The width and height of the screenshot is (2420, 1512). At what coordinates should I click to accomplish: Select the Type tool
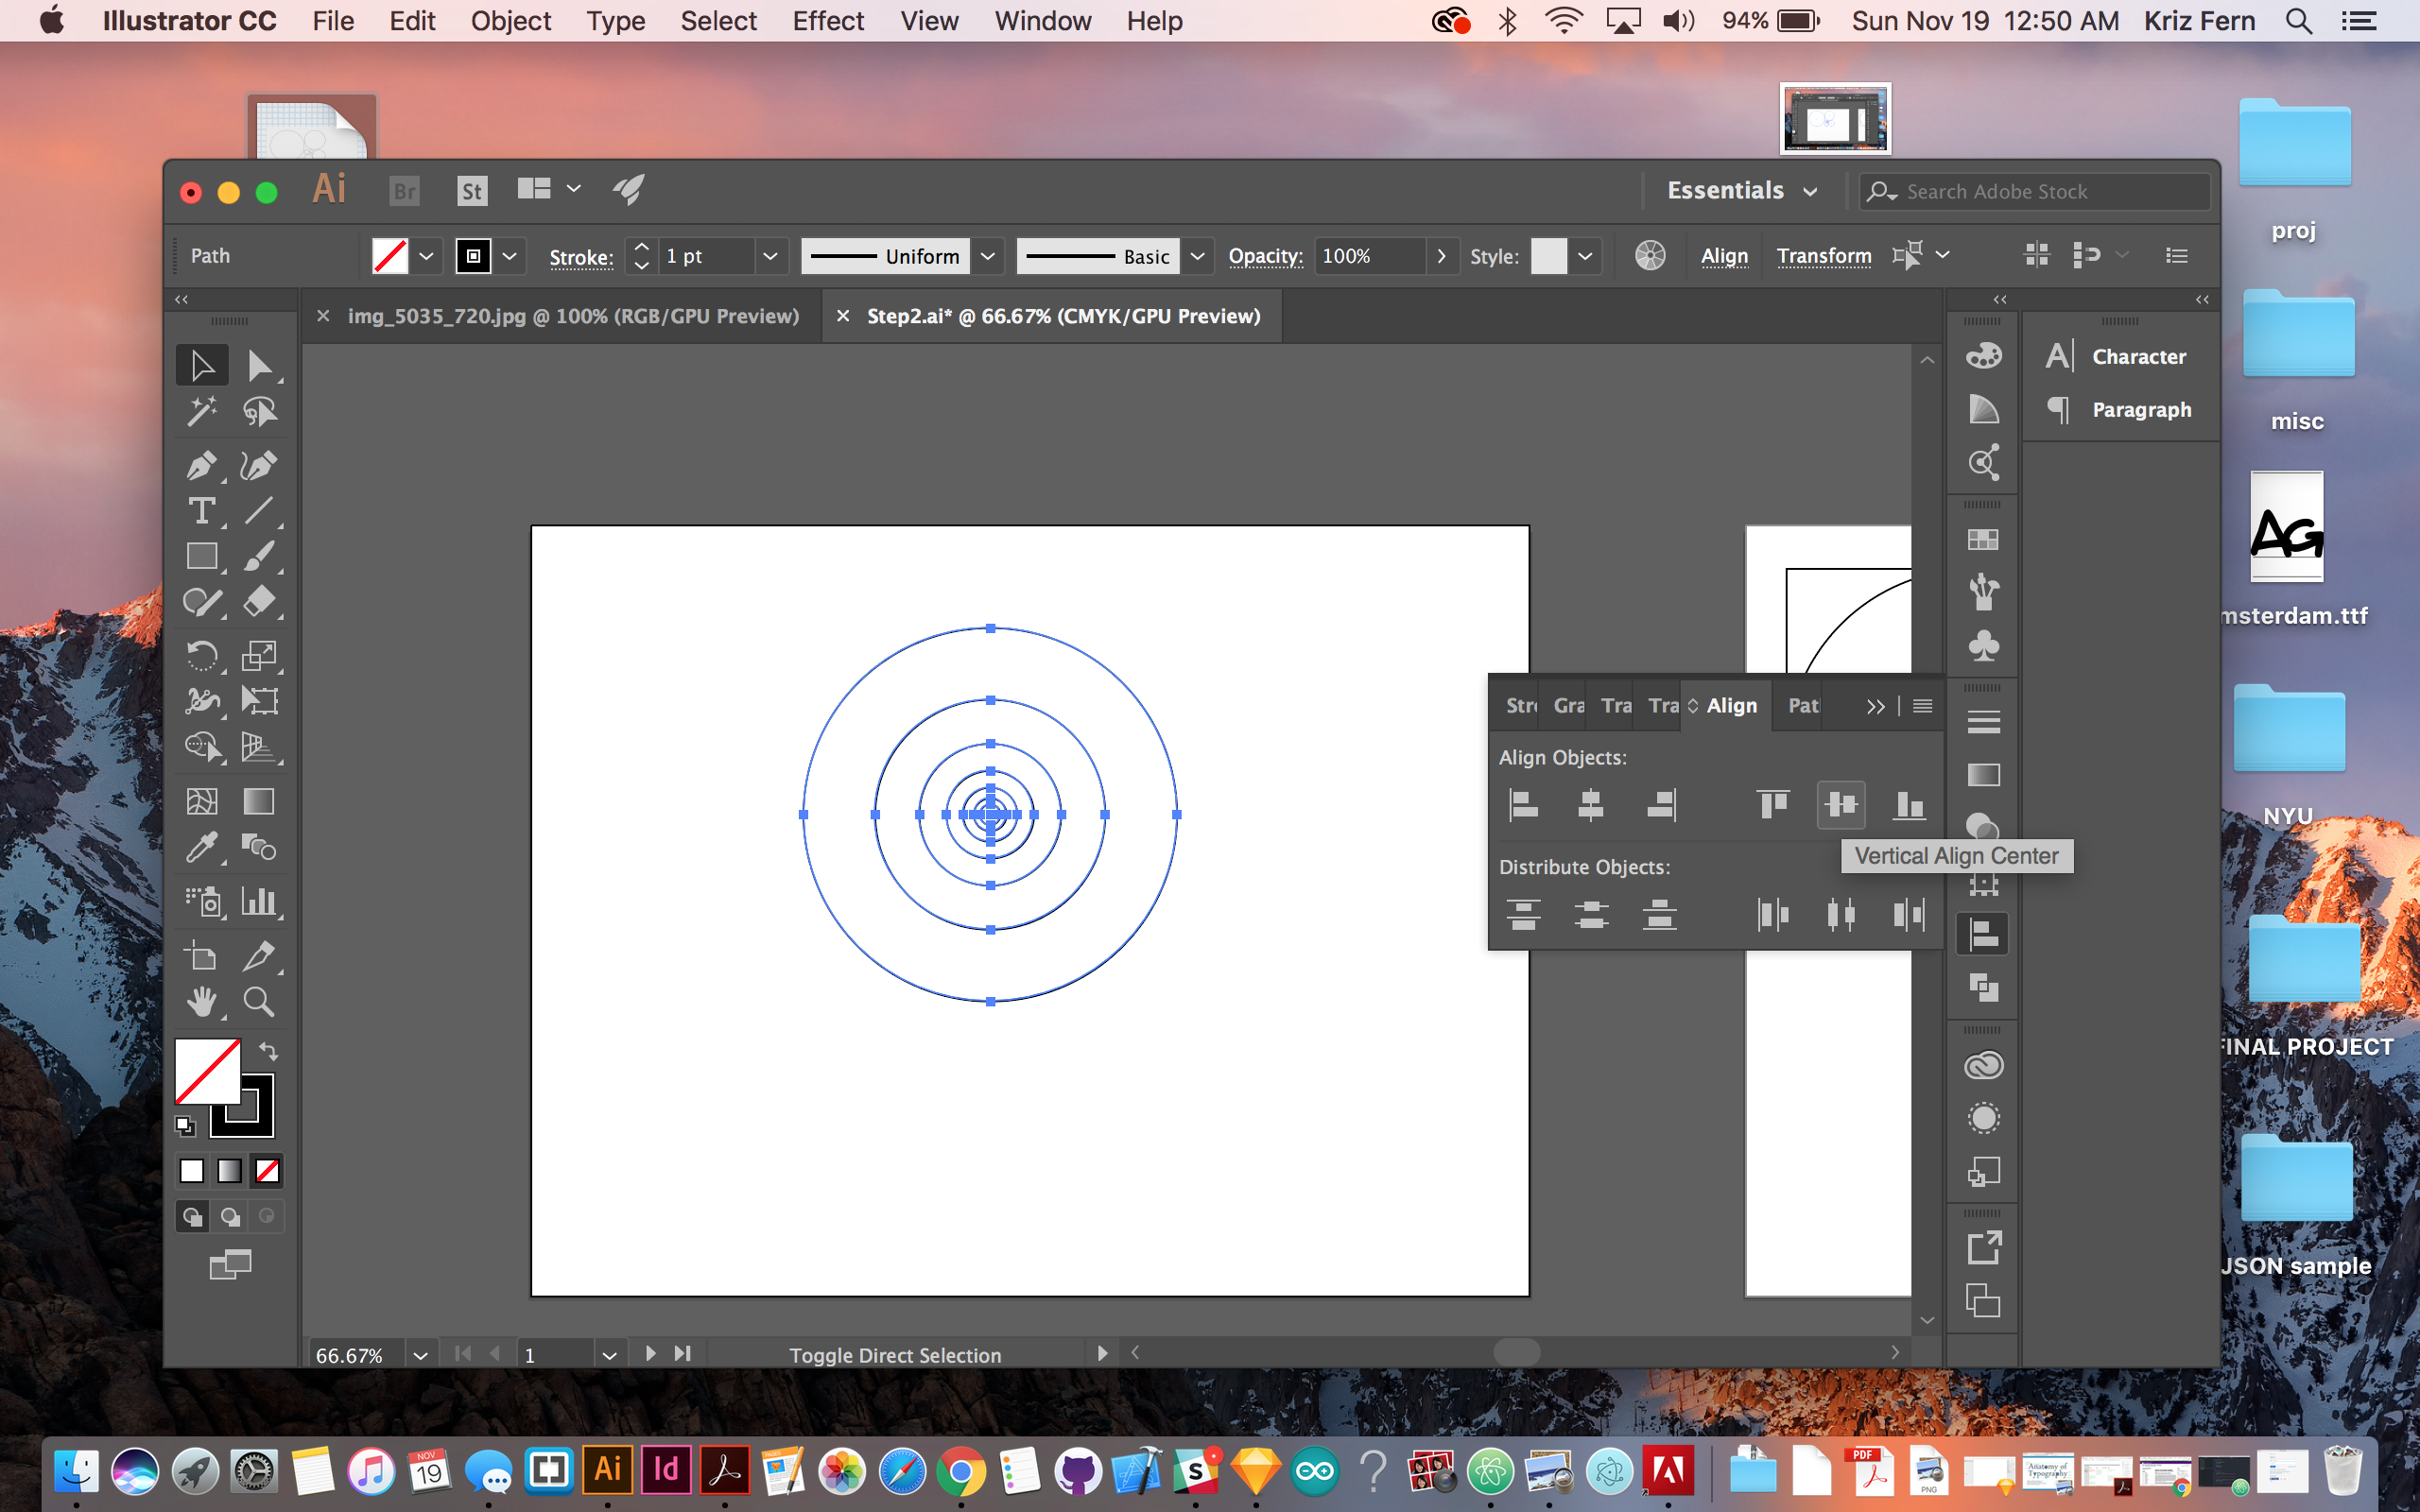coord(201,511)
